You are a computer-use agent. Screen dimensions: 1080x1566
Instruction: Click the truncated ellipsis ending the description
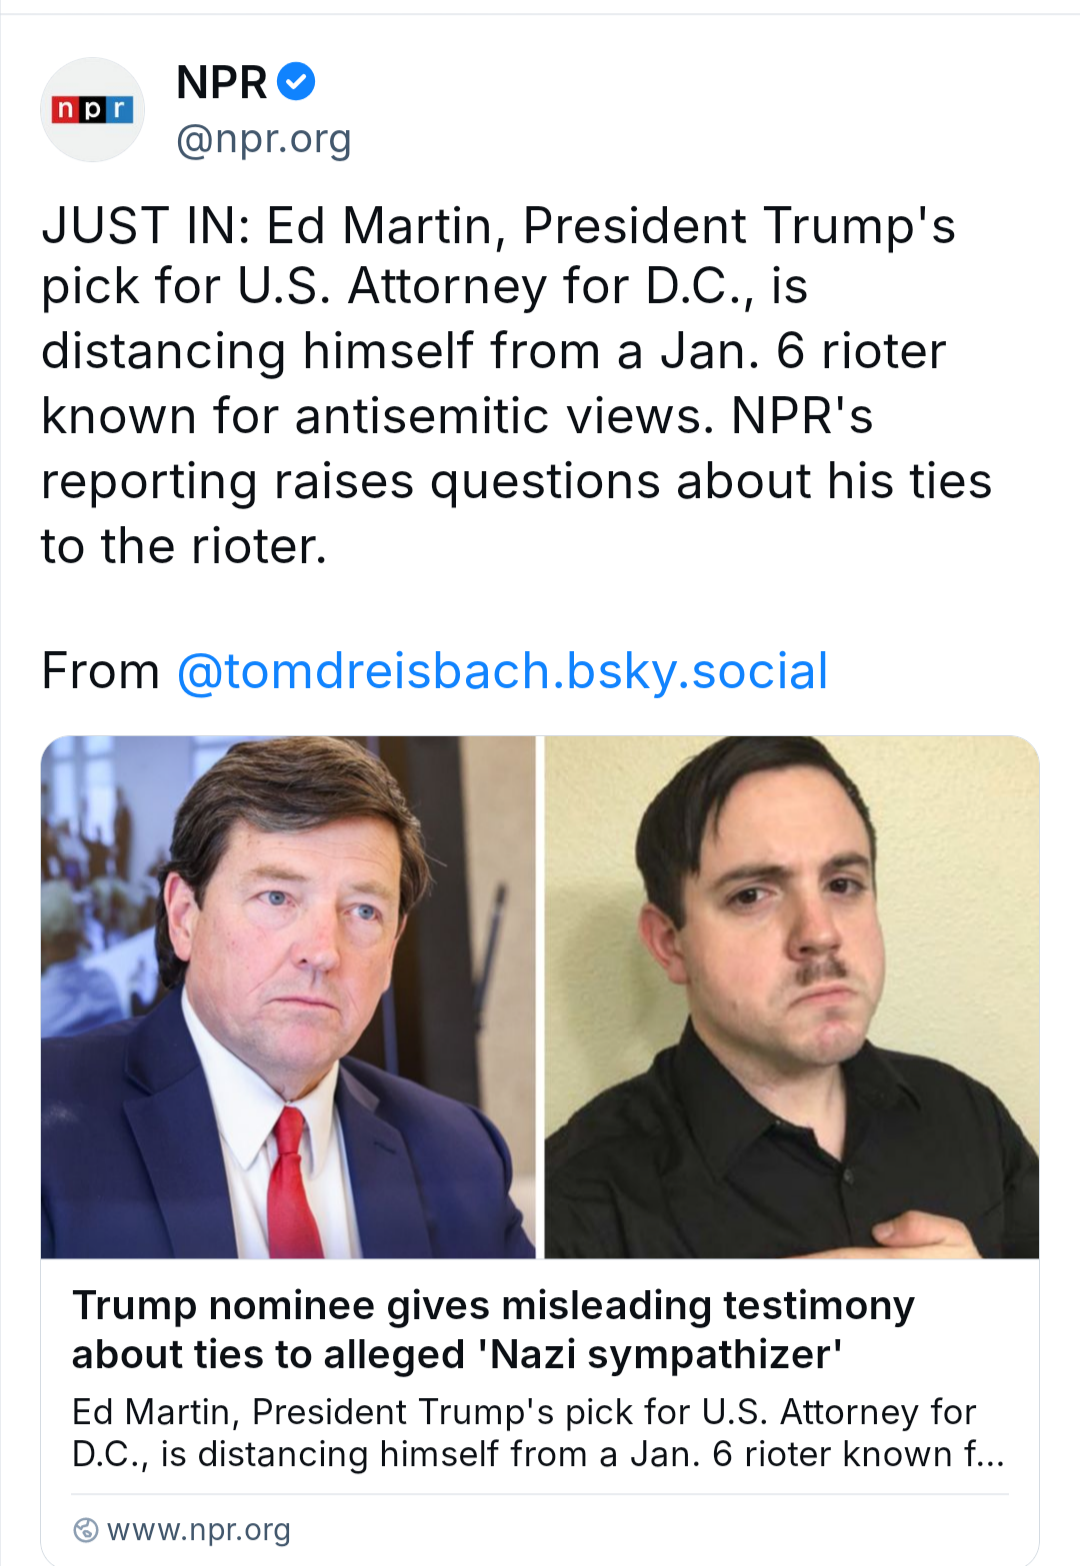click(989, 1455)
